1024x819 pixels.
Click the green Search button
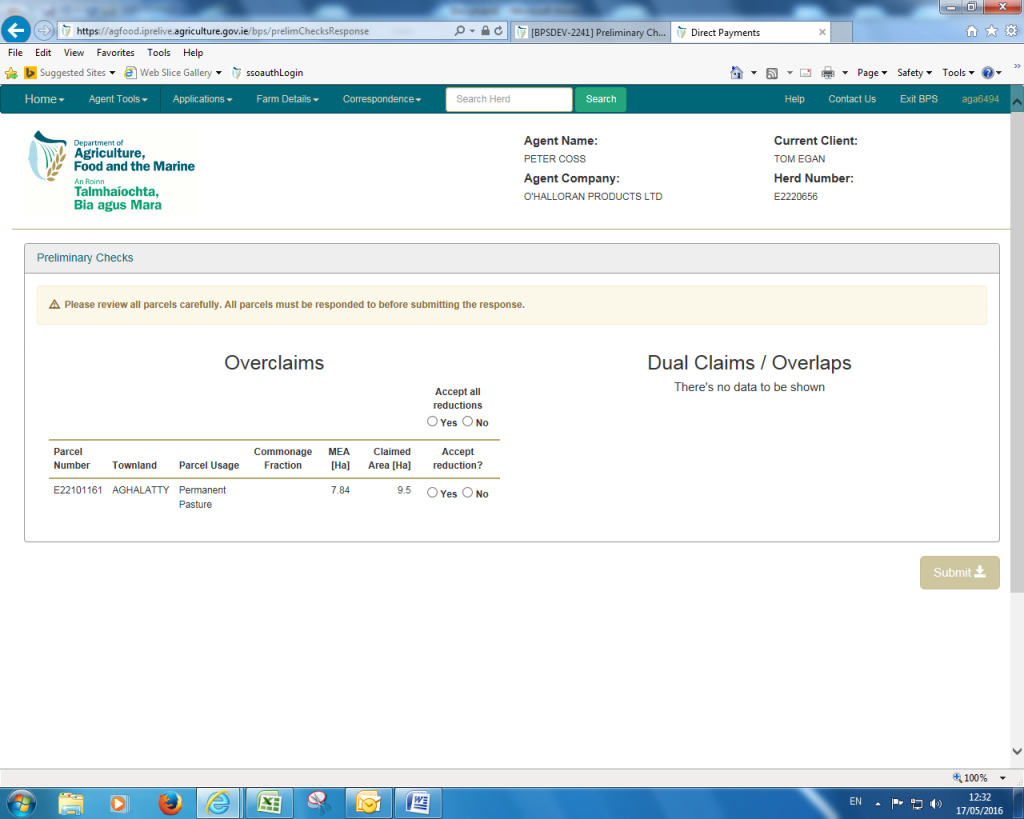pyautogui.click(x=600, y=99)
